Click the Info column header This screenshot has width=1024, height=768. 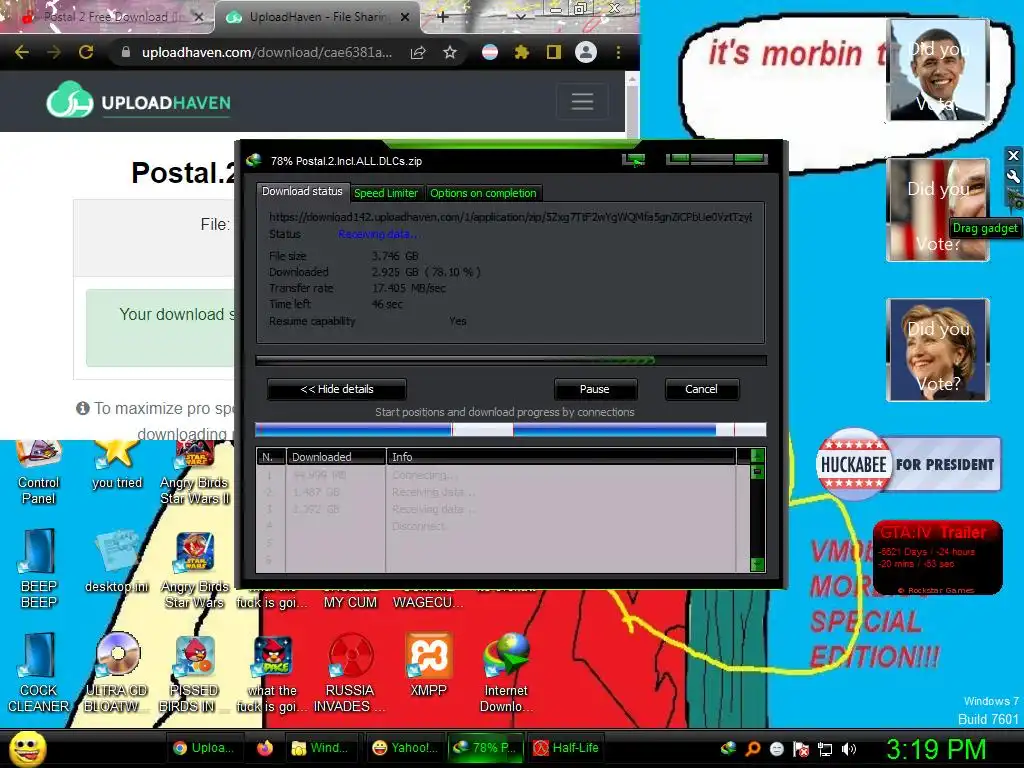point(562,456)
